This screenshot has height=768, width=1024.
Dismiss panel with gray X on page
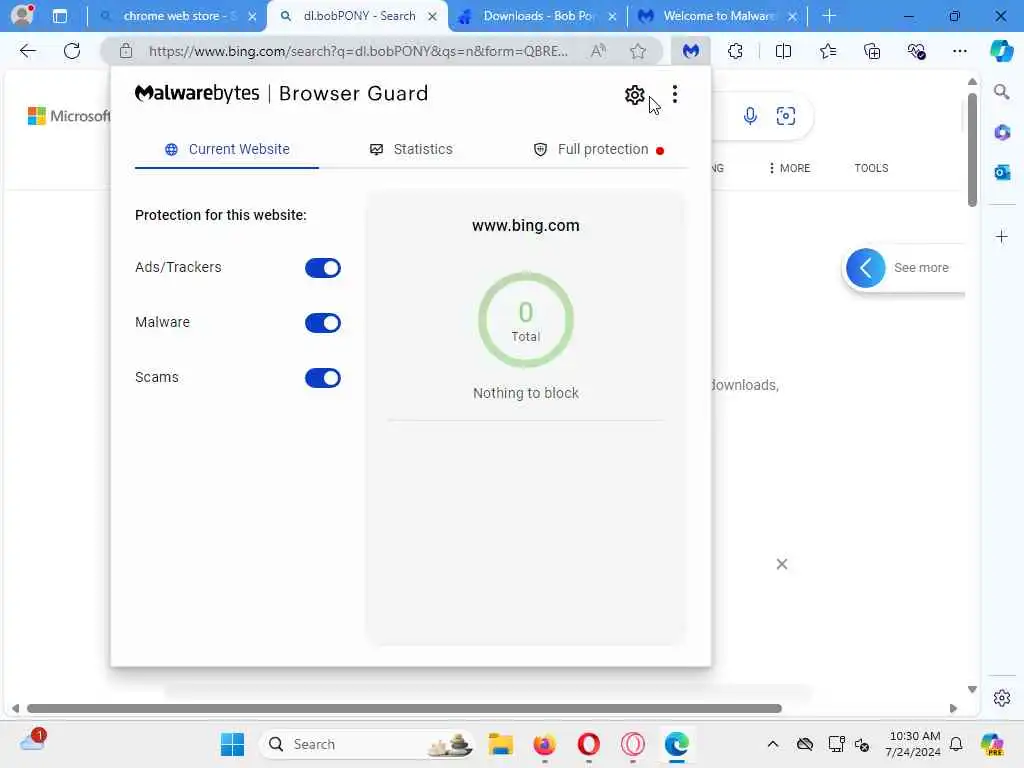[x=782, y=564]
